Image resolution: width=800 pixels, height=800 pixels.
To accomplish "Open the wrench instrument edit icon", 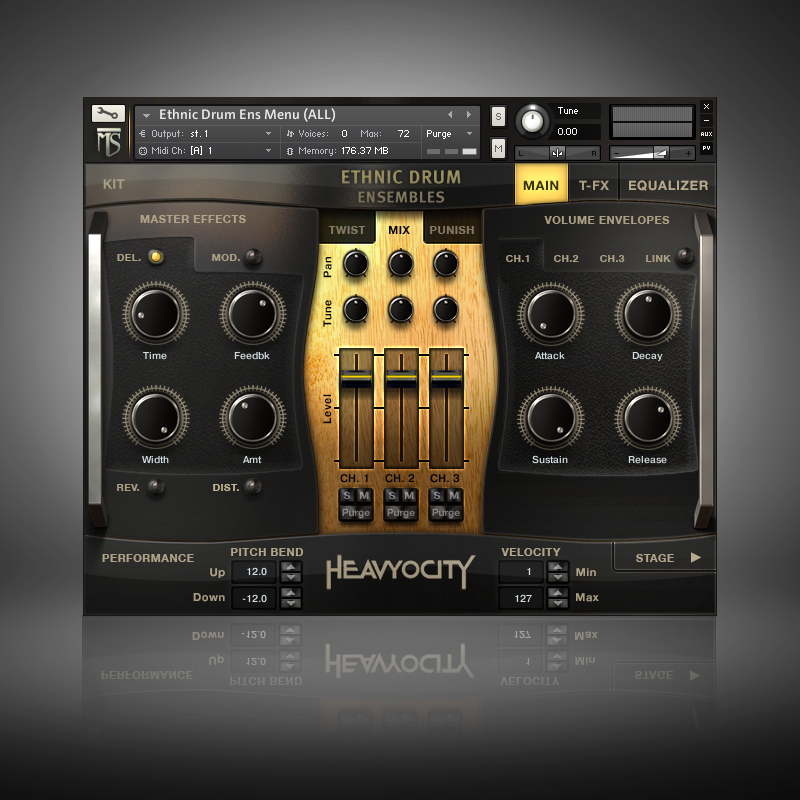I will (108, 113).
